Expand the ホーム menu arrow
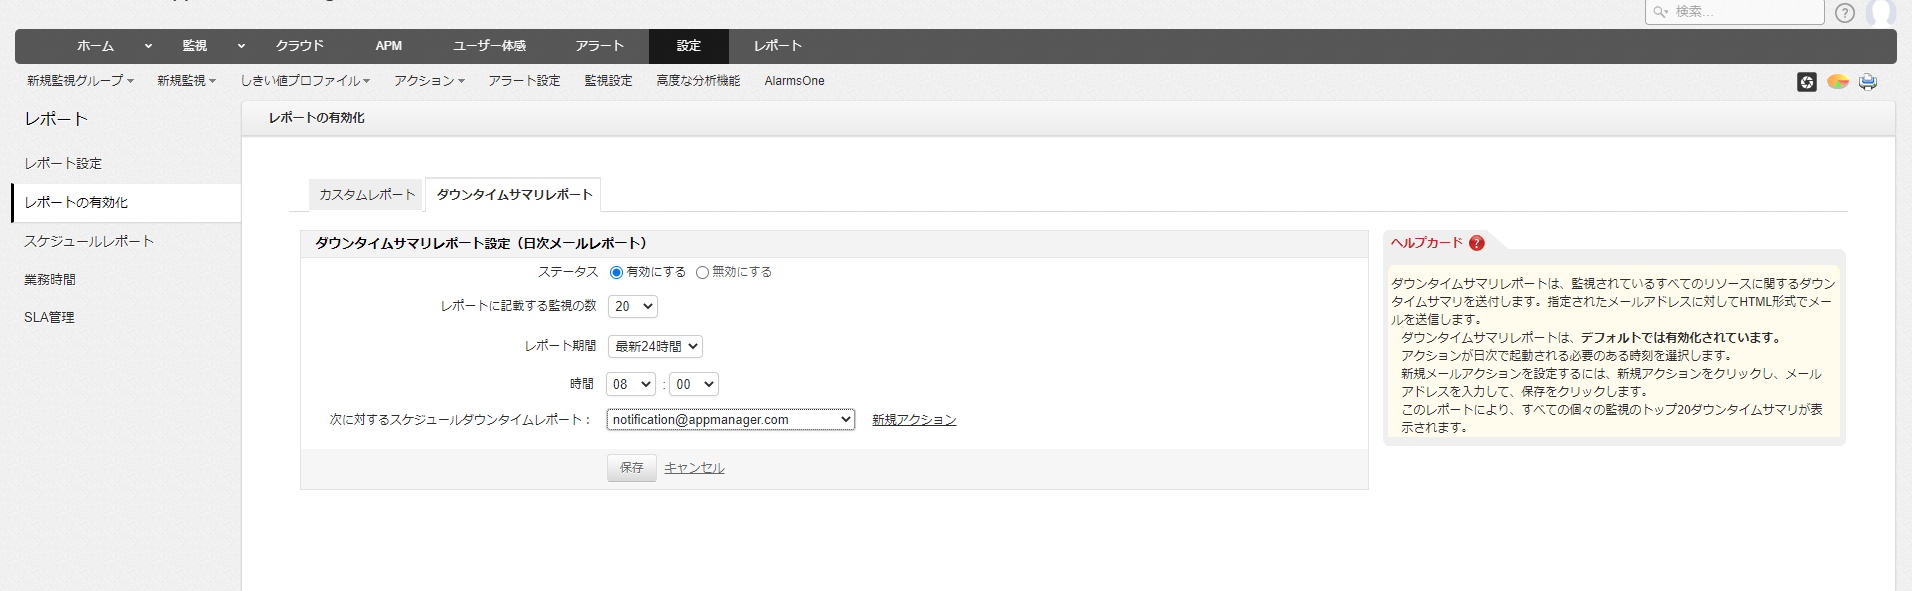Screen dimensions: 1912x591 [148, 46]
